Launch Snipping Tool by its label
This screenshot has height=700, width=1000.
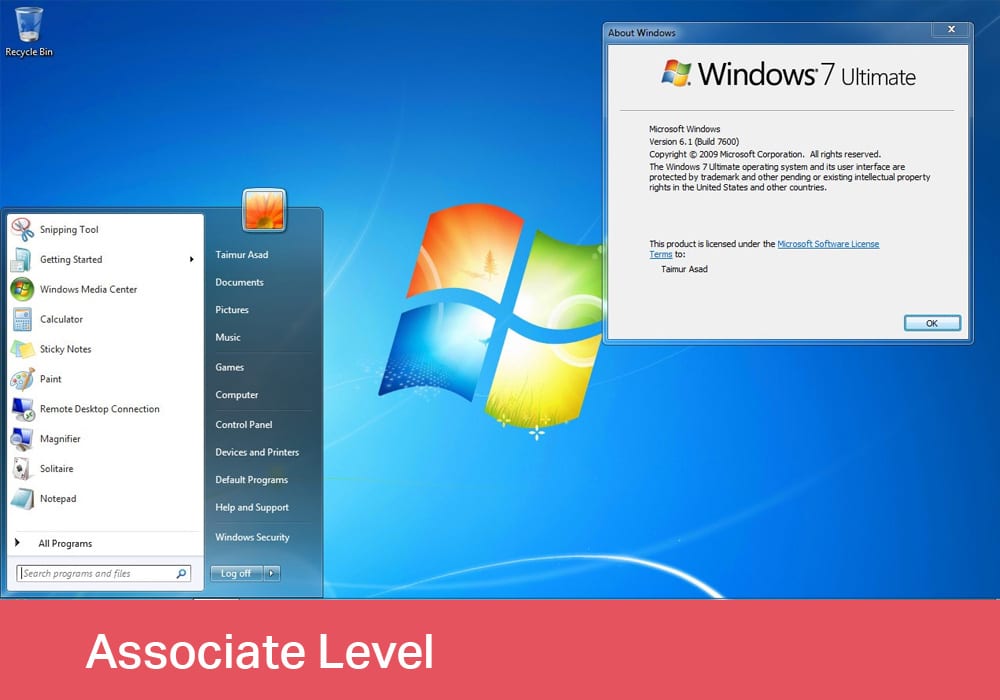(x=69, y=230)
